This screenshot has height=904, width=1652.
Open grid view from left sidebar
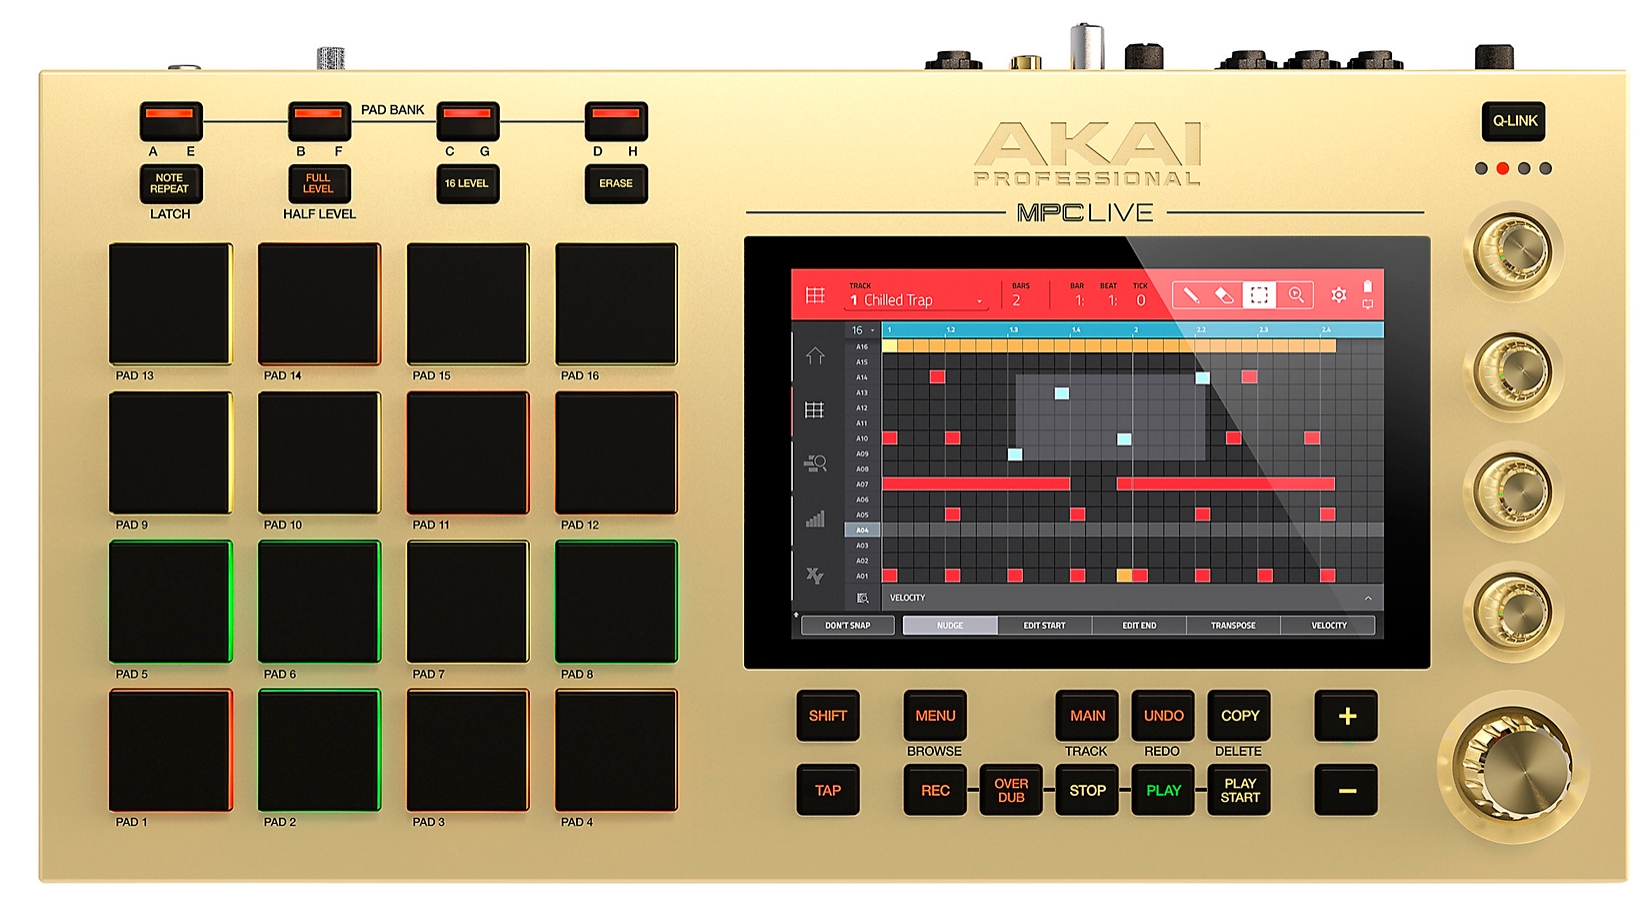tap(815, 410)
